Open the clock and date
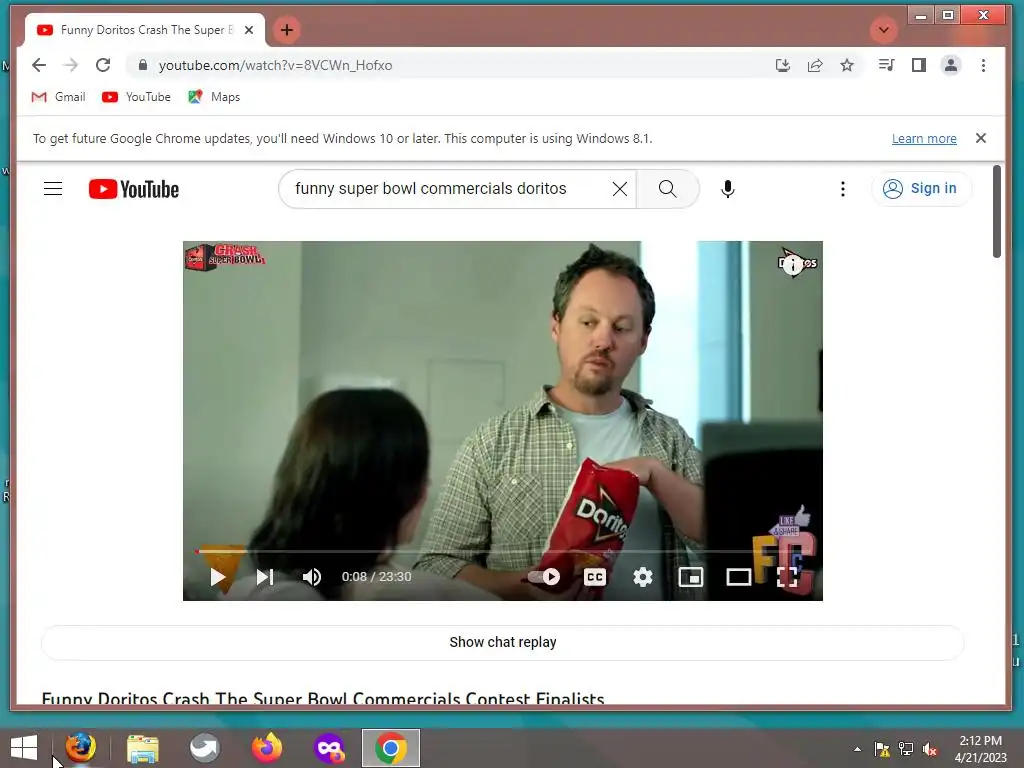1024x768 pixels. 980,749
